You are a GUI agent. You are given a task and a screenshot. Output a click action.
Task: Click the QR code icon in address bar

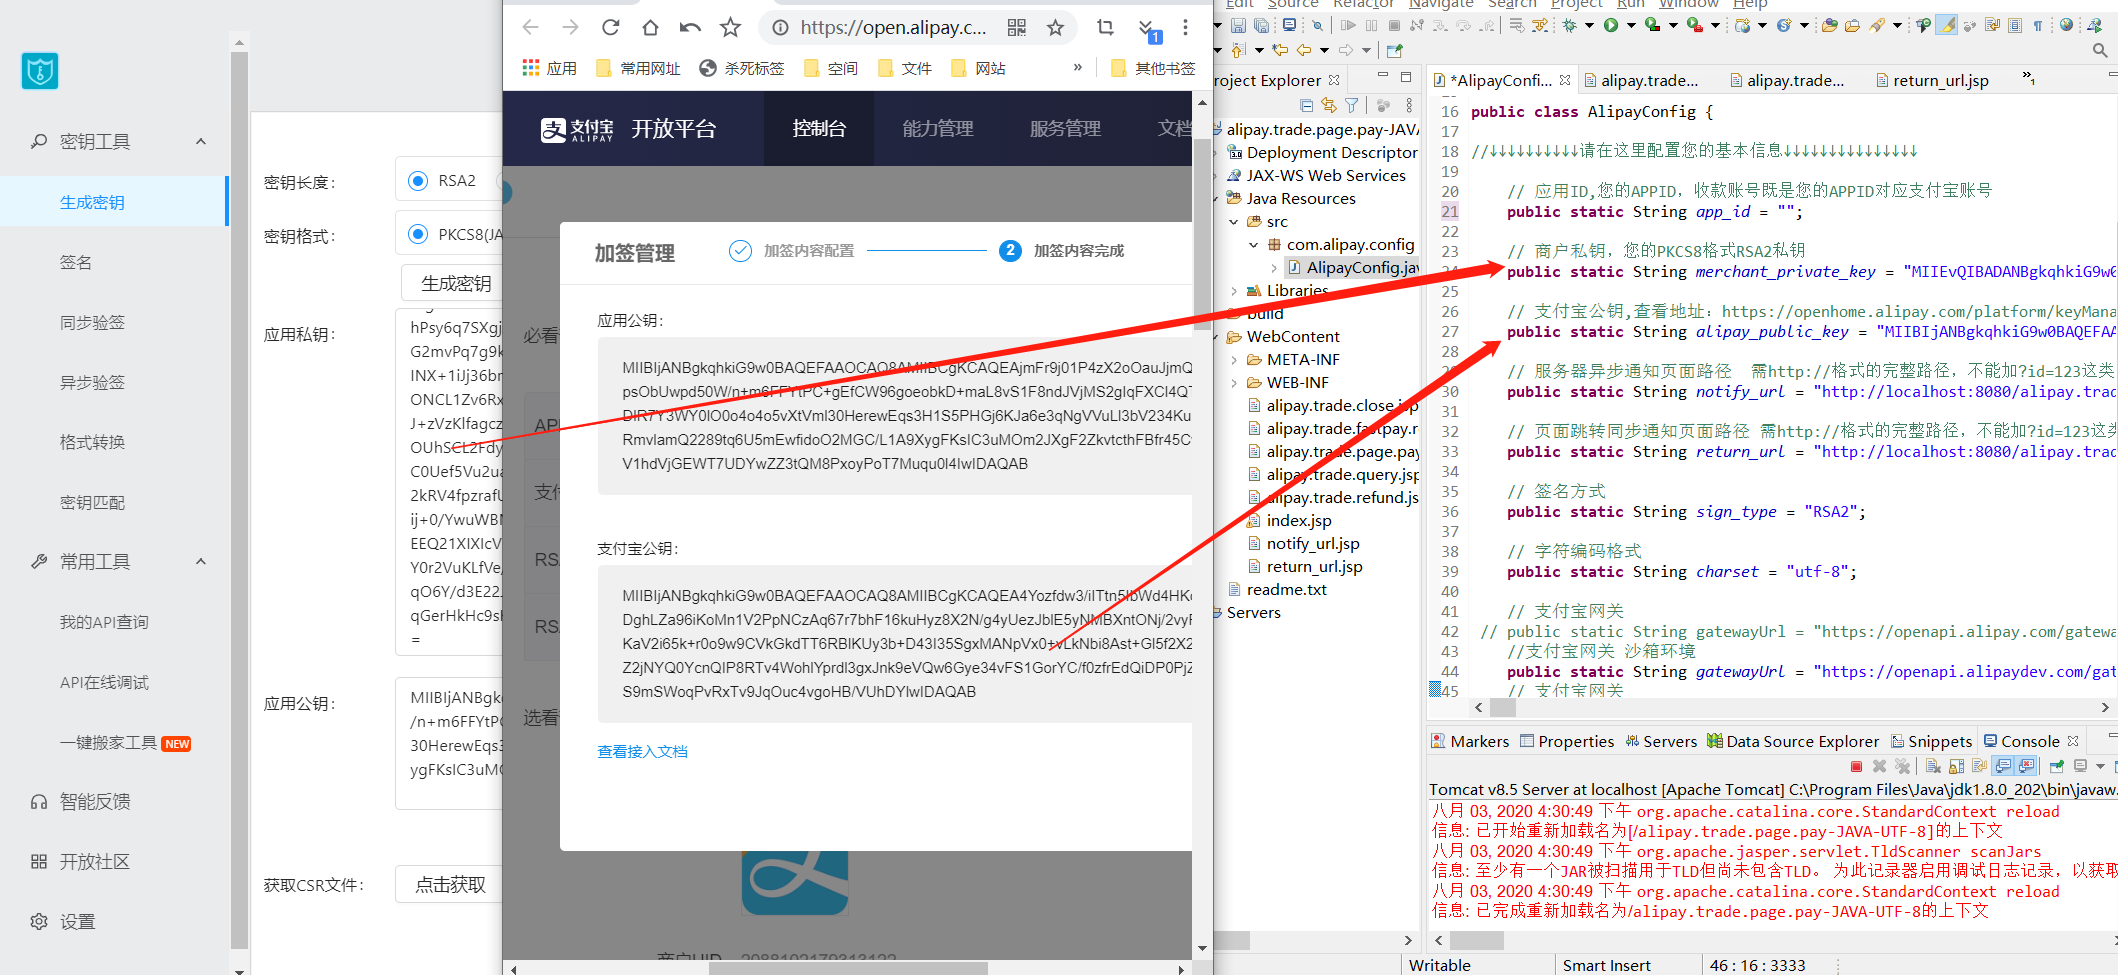(1017, 27)
